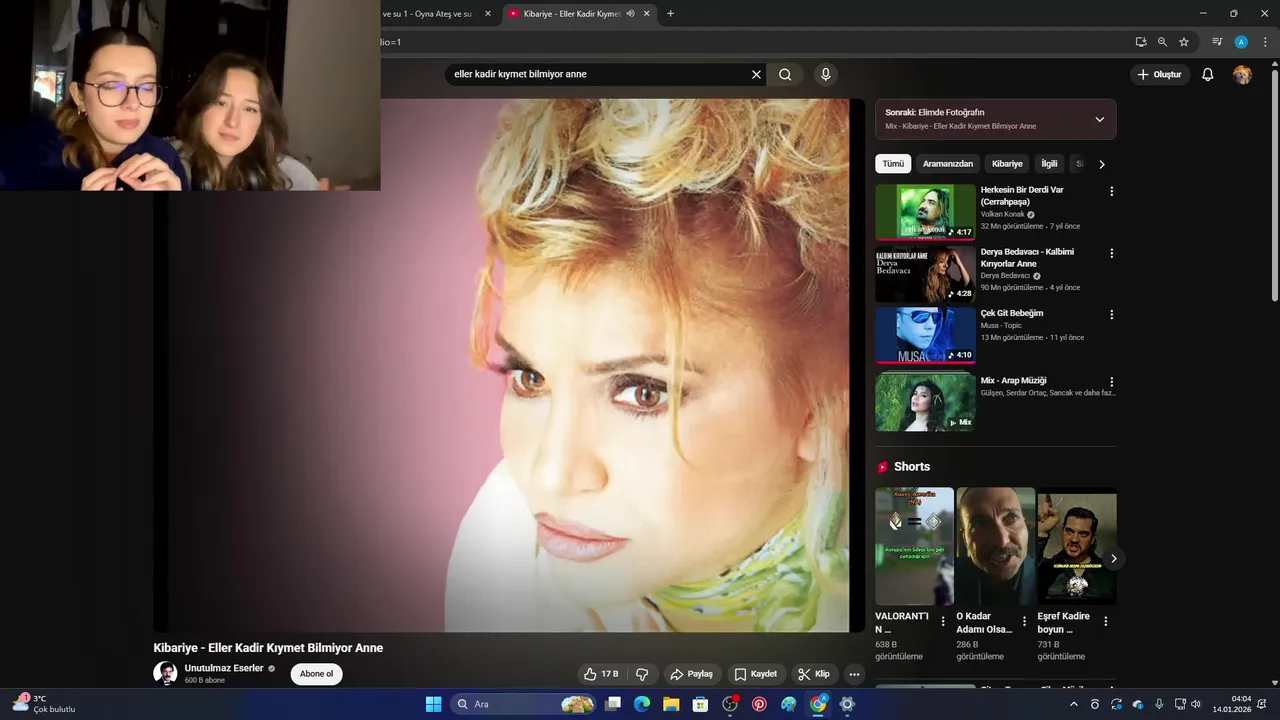Select the İlgili filter chip

click(1049, 164)
